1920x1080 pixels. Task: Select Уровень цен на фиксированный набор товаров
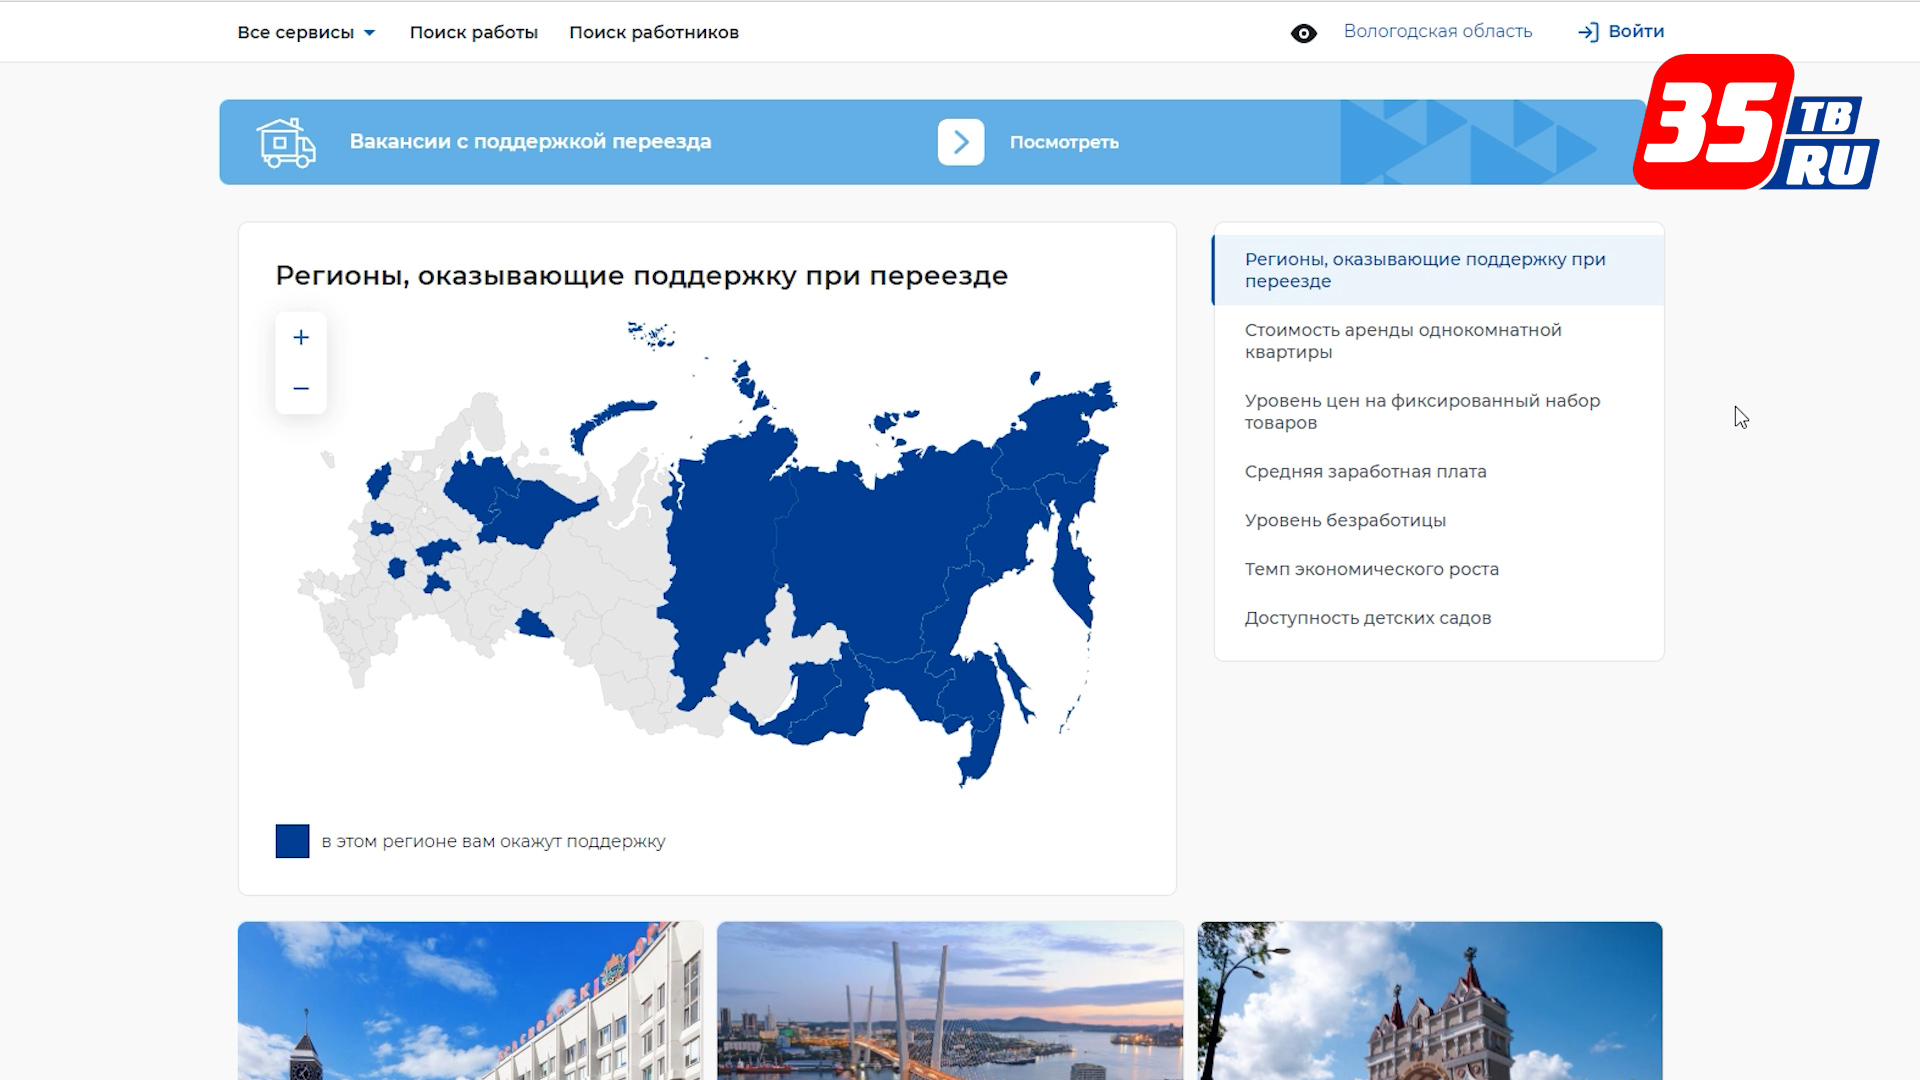pyautogui.click(x=1421, y=411)
